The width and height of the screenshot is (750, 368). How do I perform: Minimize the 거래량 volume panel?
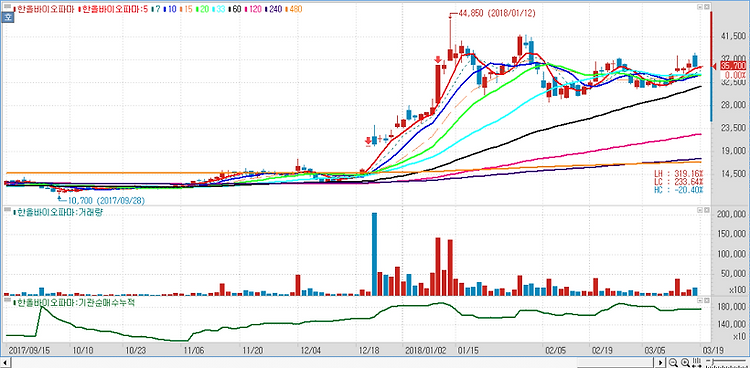700,210
